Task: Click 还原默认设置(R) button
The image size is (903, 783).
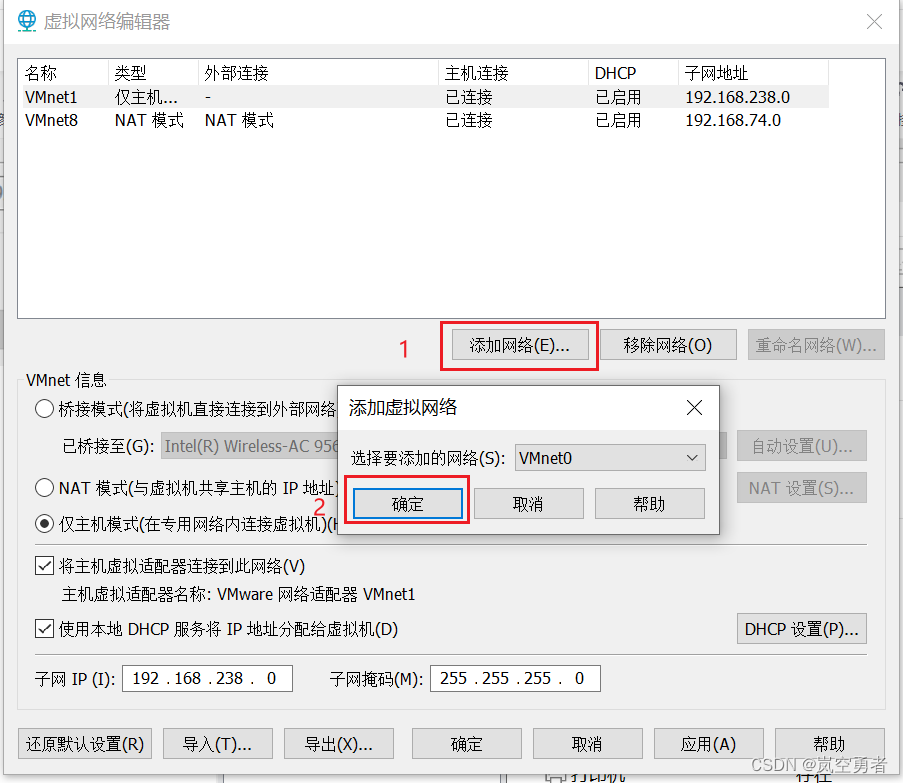Action: click(85, 744)
